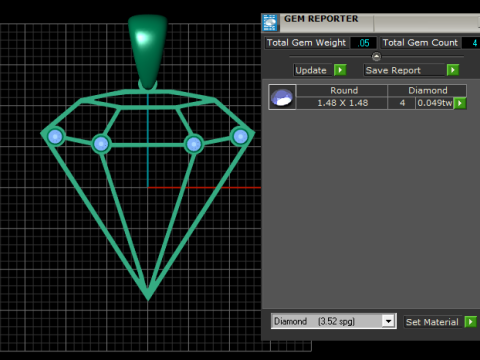This screenshot has width=480, height=360.
Task: Open the Diamond (3.52 spg) material dropdown
Action: (x=388, y=321)
